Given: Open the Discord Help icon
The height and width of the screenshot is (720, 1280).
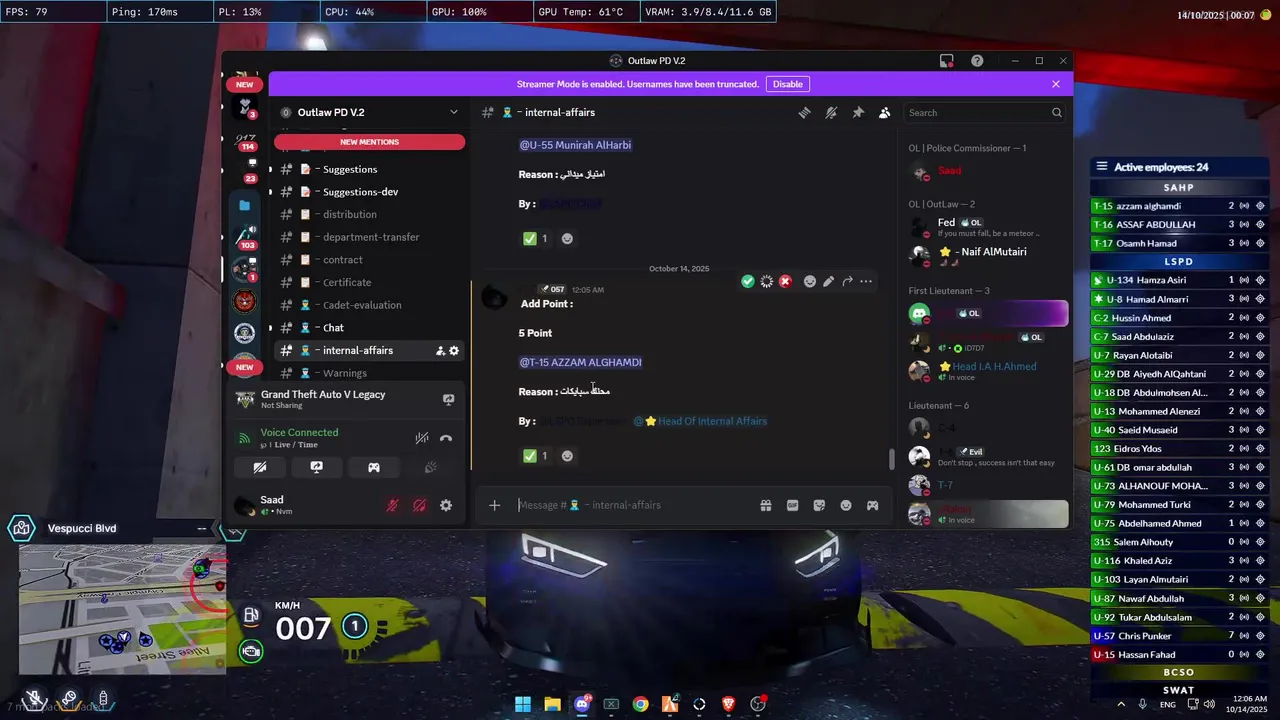Looking at the screenshot, I should 977,61.
